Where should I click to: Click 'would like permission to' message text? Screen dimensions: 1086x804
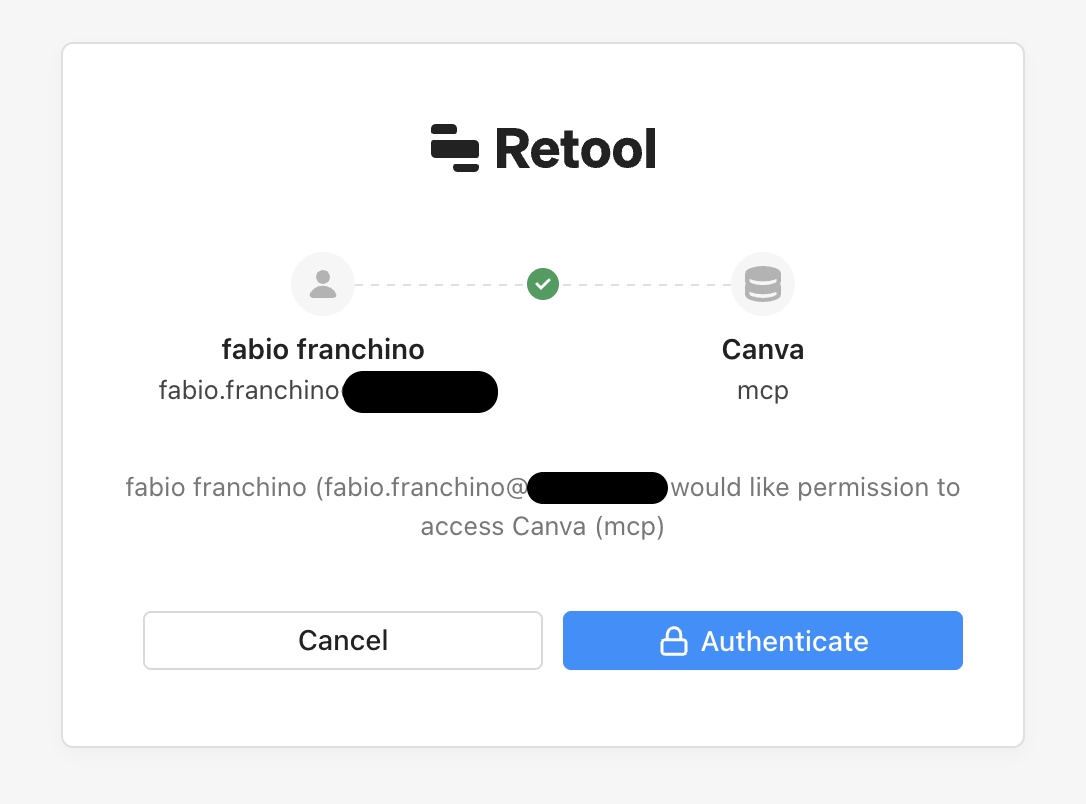pos(815,488)
